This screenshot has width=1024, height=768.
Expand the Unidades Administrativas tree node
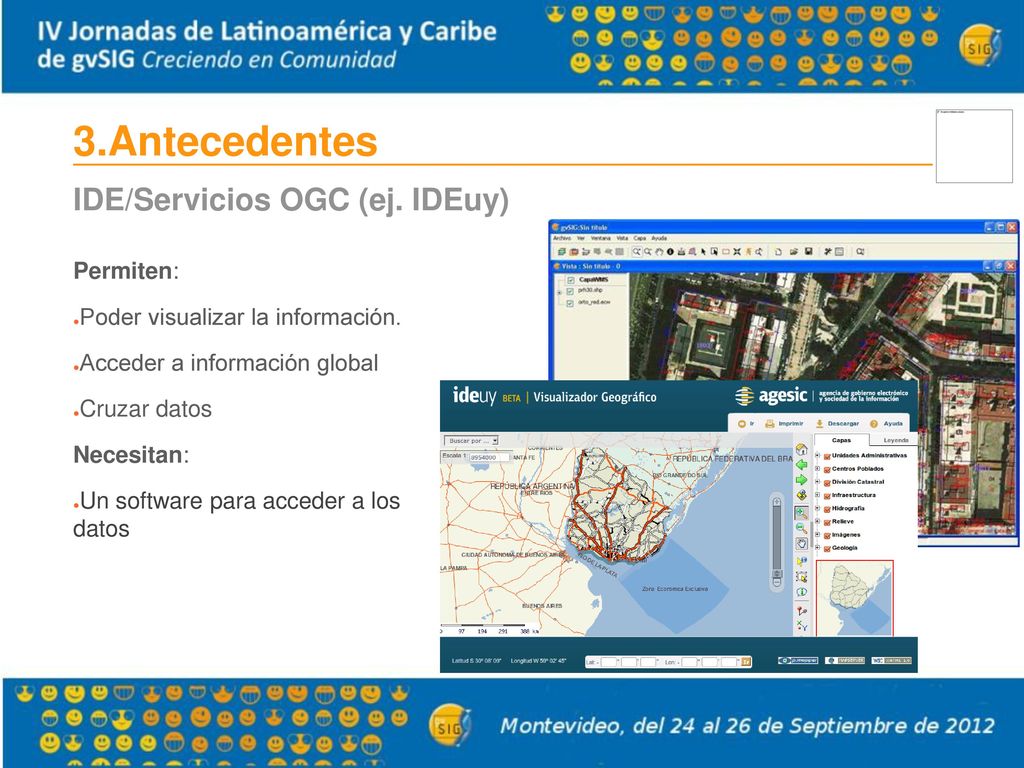[x=818, y=455]
